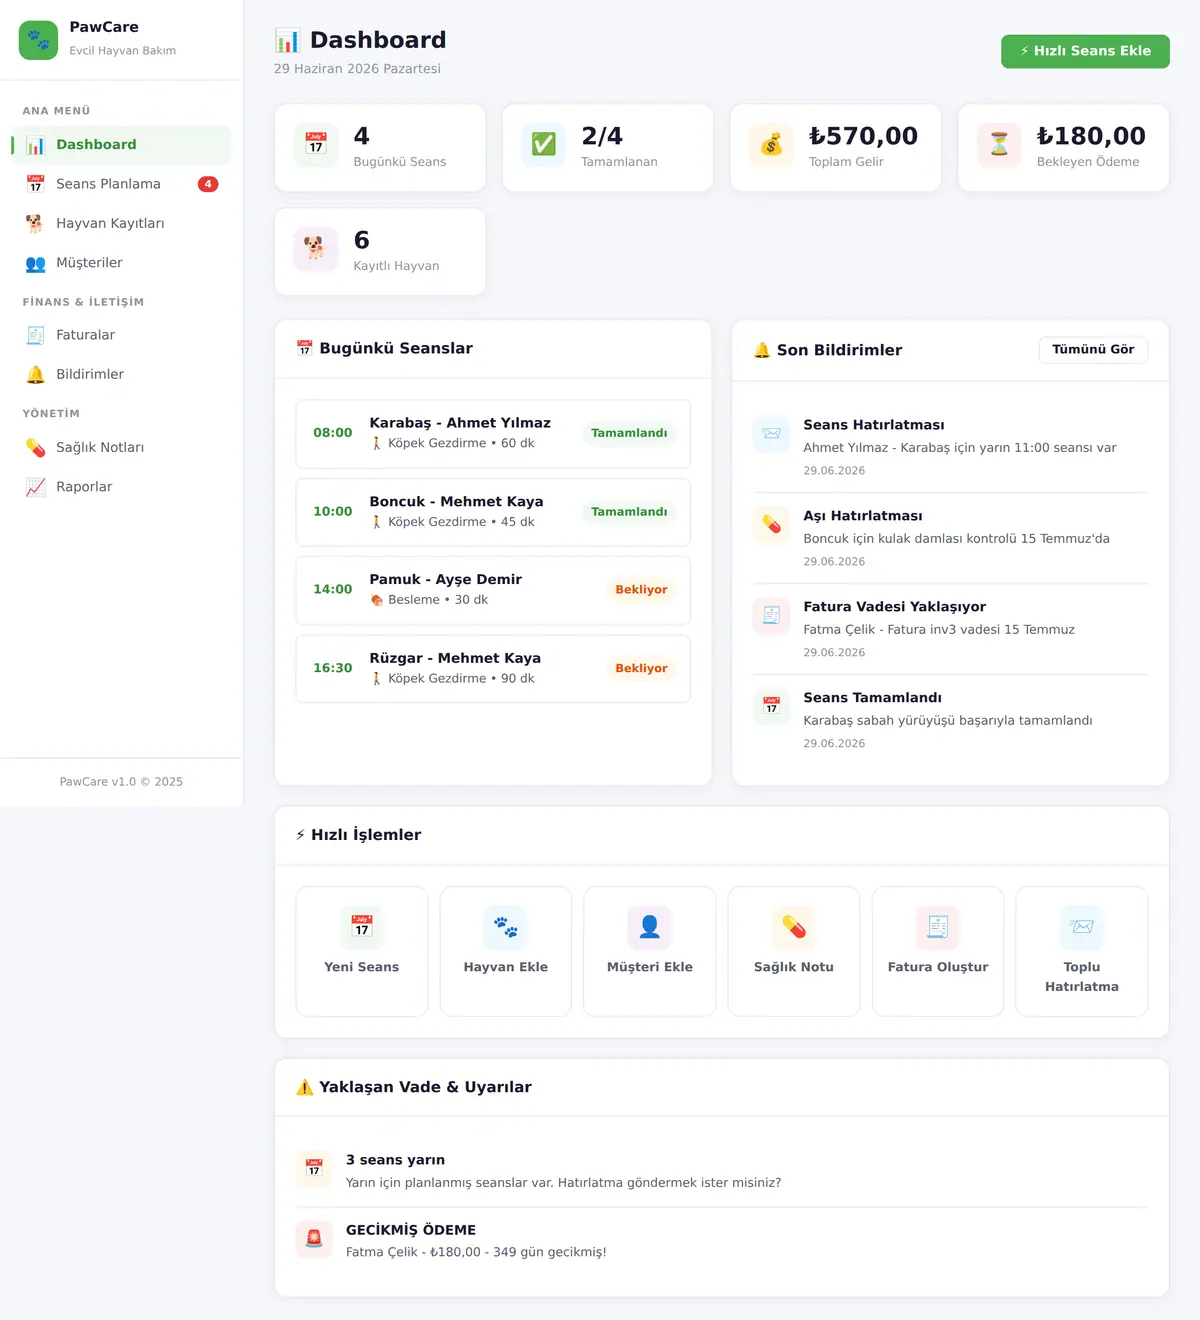Click the "₺570,00" Toplam Gelir value
1200x1320 pixels.
pyautogui.click(x=863, y=136)
